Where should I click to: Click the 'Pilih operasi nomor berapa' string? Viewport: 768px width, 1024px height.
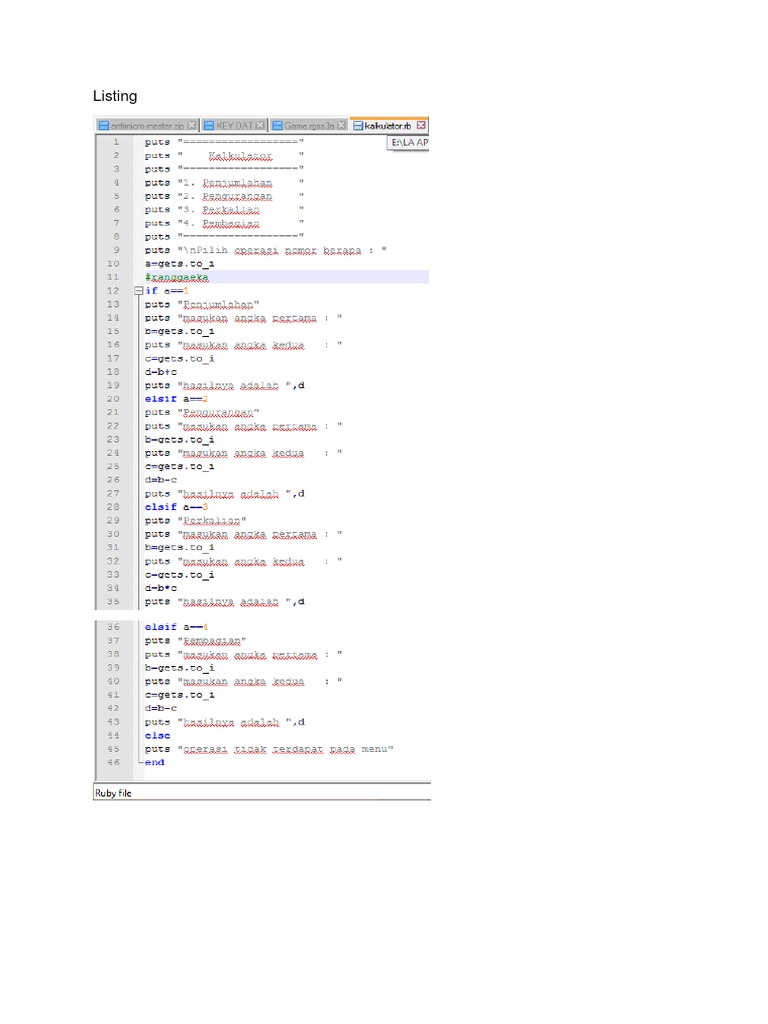click(282, 250)
